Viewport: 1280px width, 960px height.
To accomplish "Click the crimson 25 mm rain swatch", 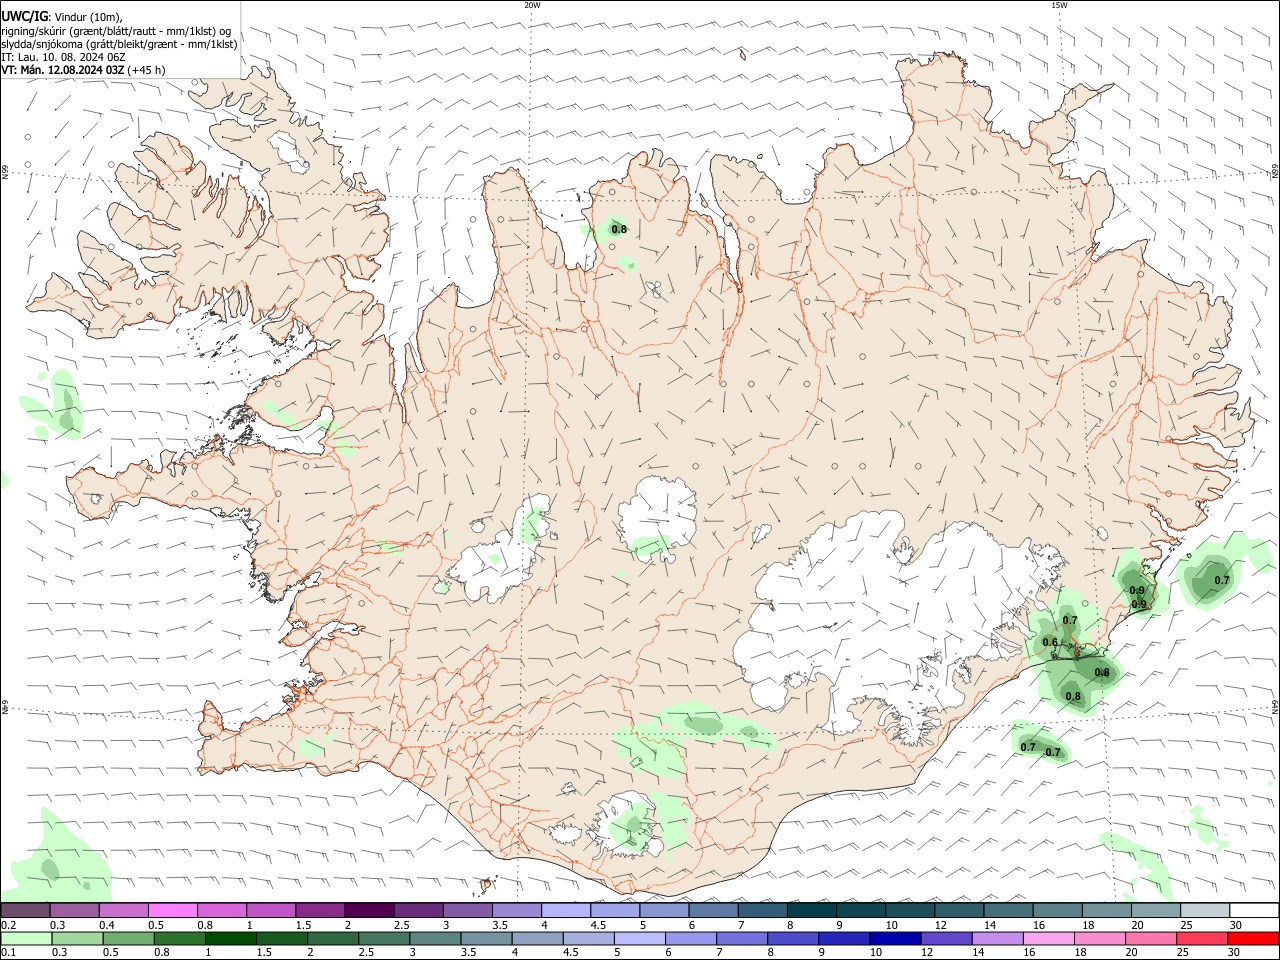I will (1202, 938).
